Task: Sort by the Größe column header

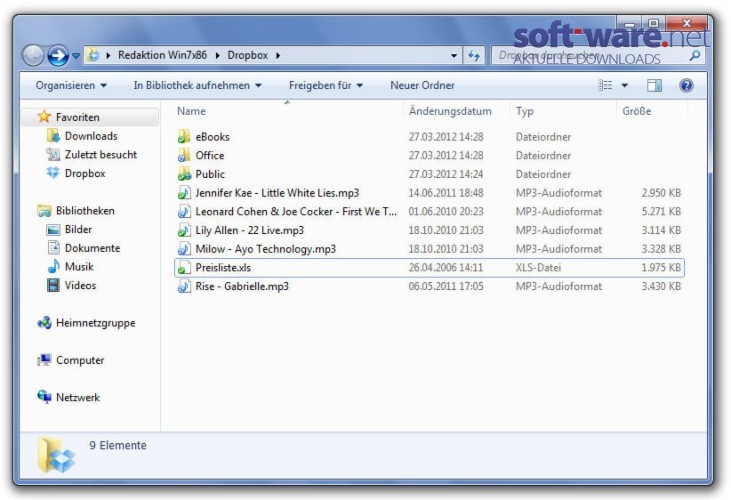Action: (636, 111)
